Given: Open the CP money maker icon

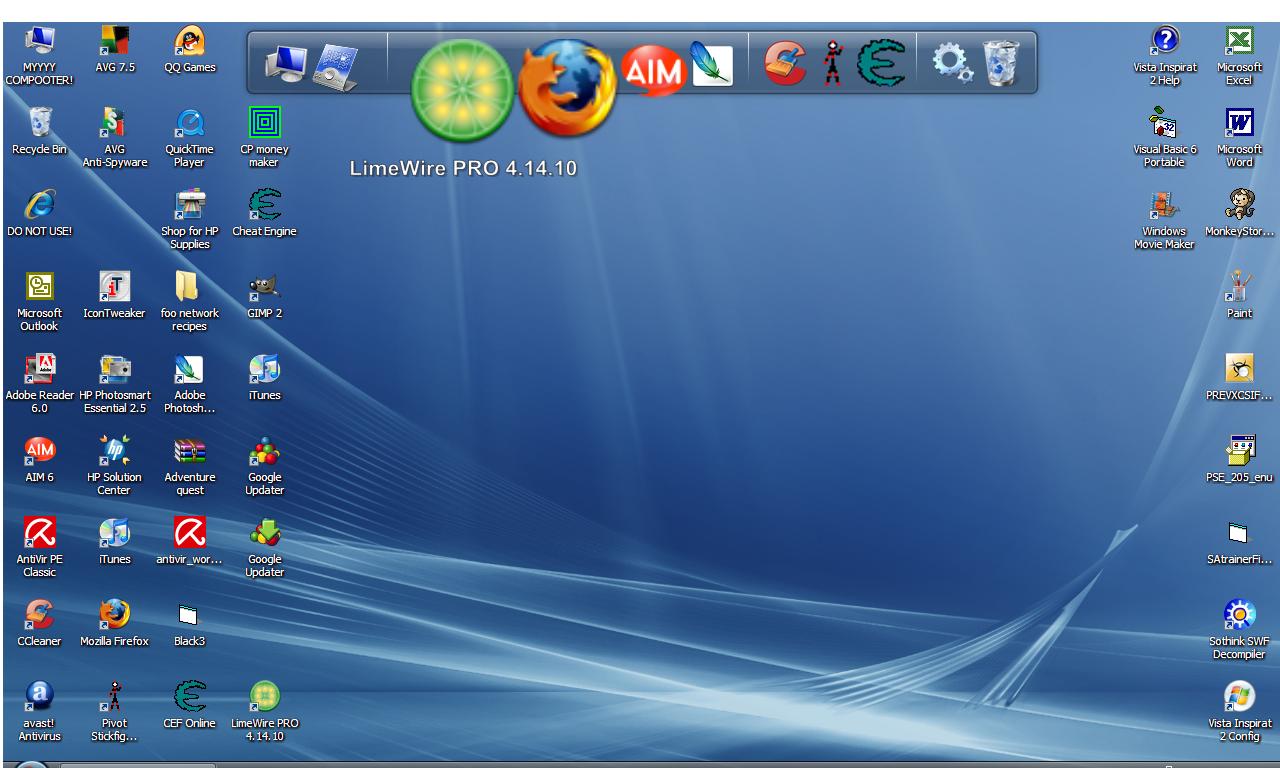Looking at the screenshot, I should click(264, 139).
